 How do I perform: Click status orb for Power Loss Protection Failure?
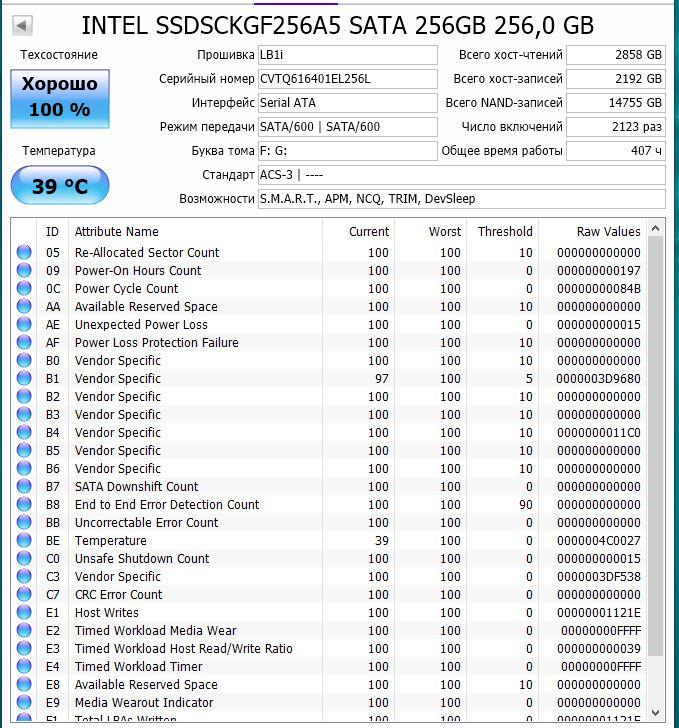[x=24, y=342]
